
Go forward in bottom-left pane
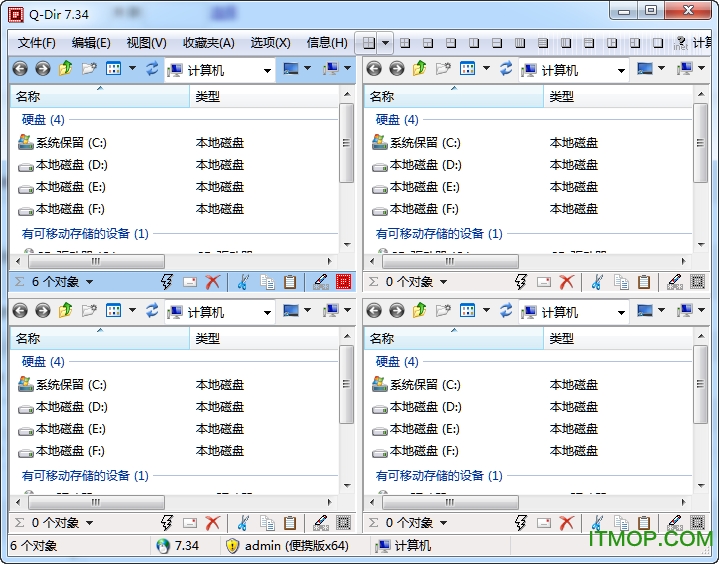coord(43,311)
